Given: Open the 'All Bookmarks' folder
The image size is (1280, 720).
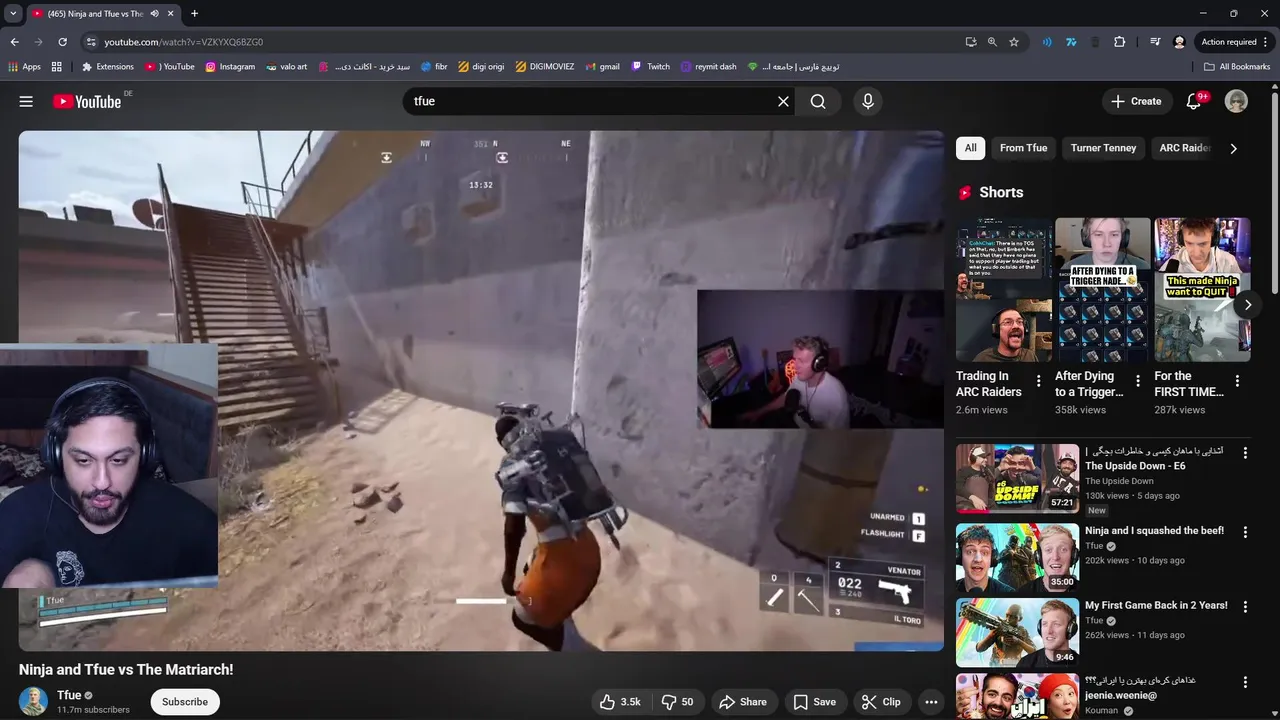Looking at the screenshot, I should [x=1237, y=67].
